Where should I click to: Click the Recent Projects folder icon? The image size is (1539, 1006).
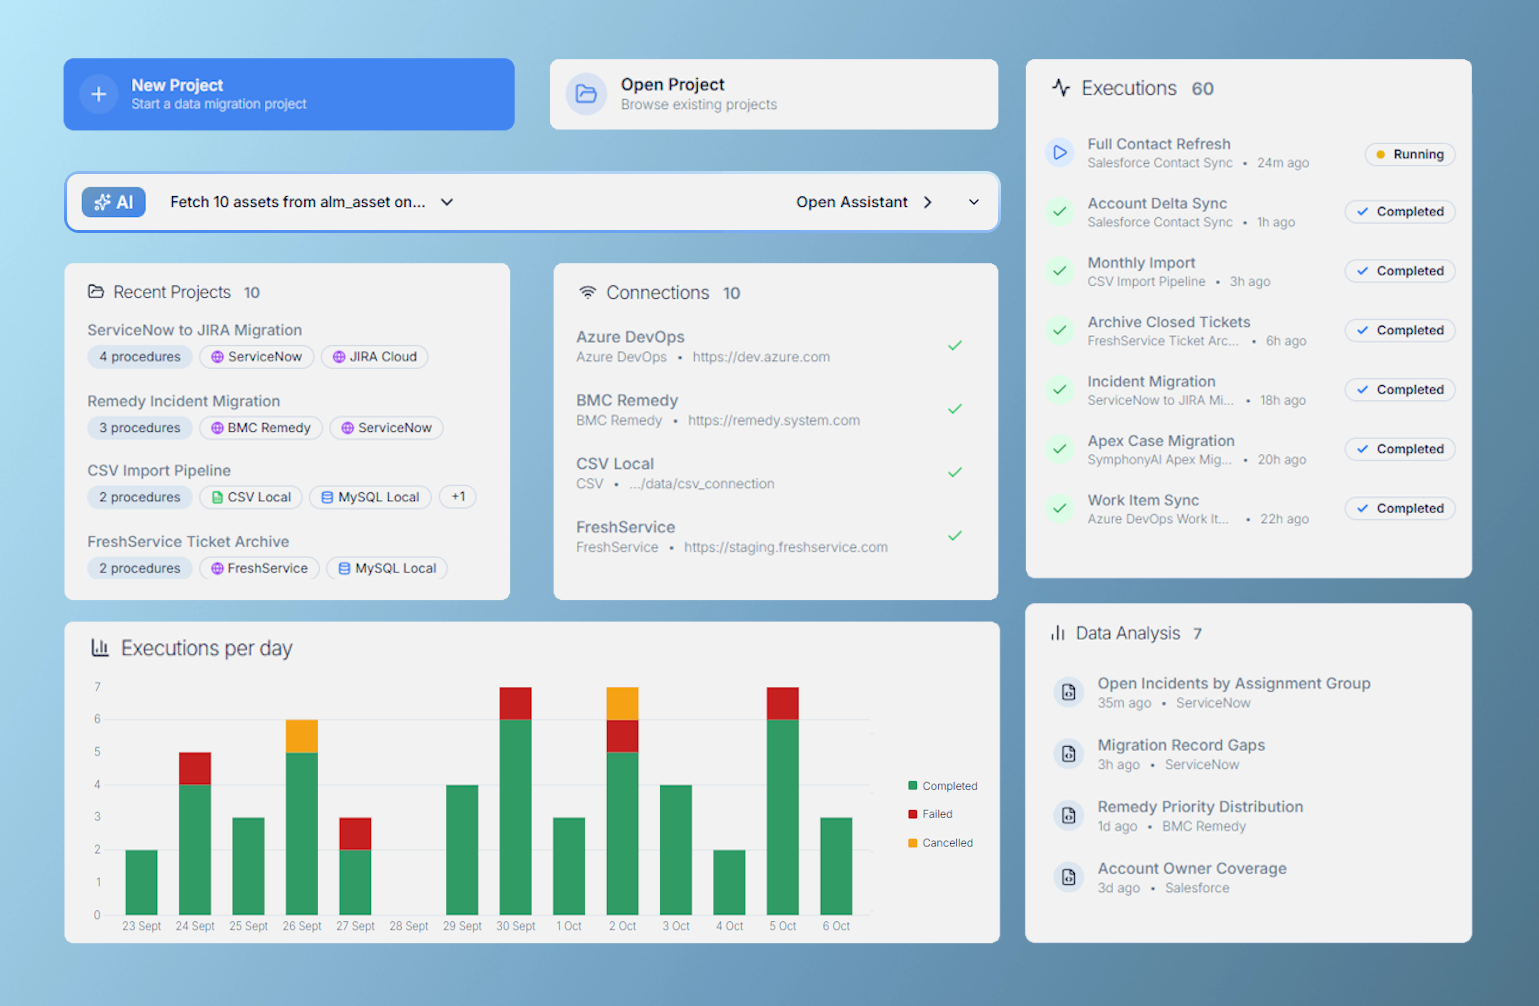(x=96, y=292)
